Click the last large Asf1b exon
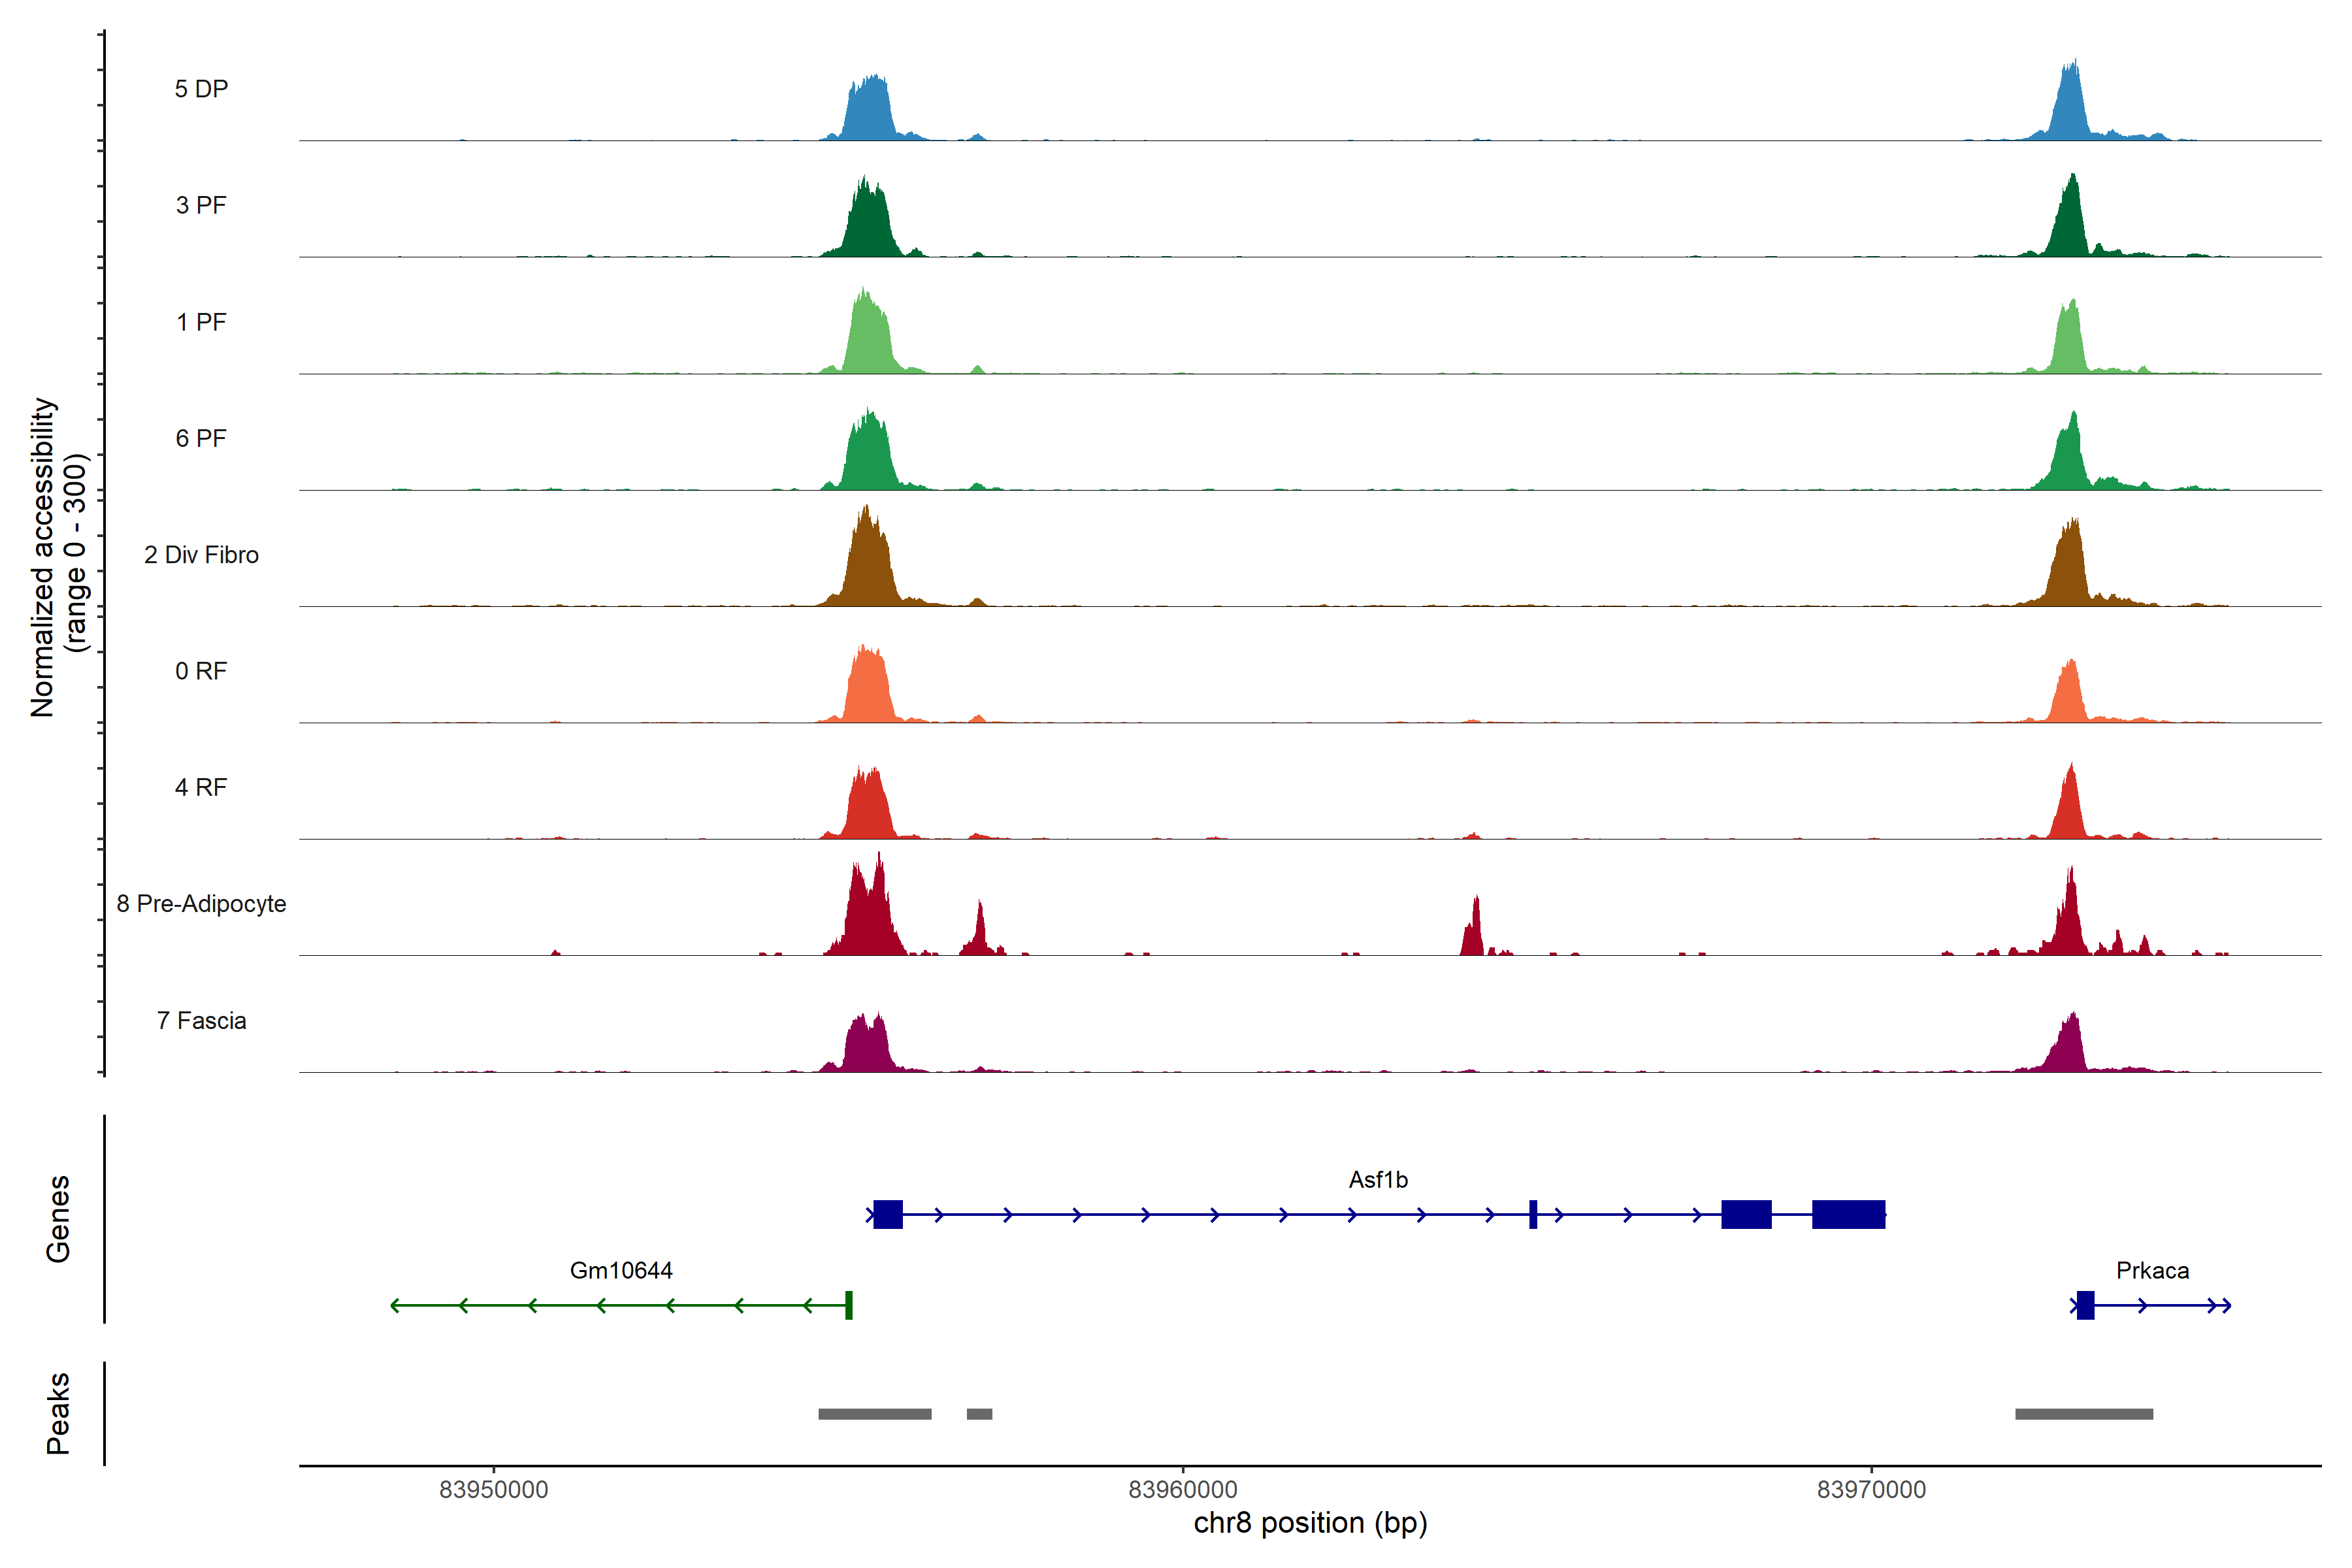 1848,1215
